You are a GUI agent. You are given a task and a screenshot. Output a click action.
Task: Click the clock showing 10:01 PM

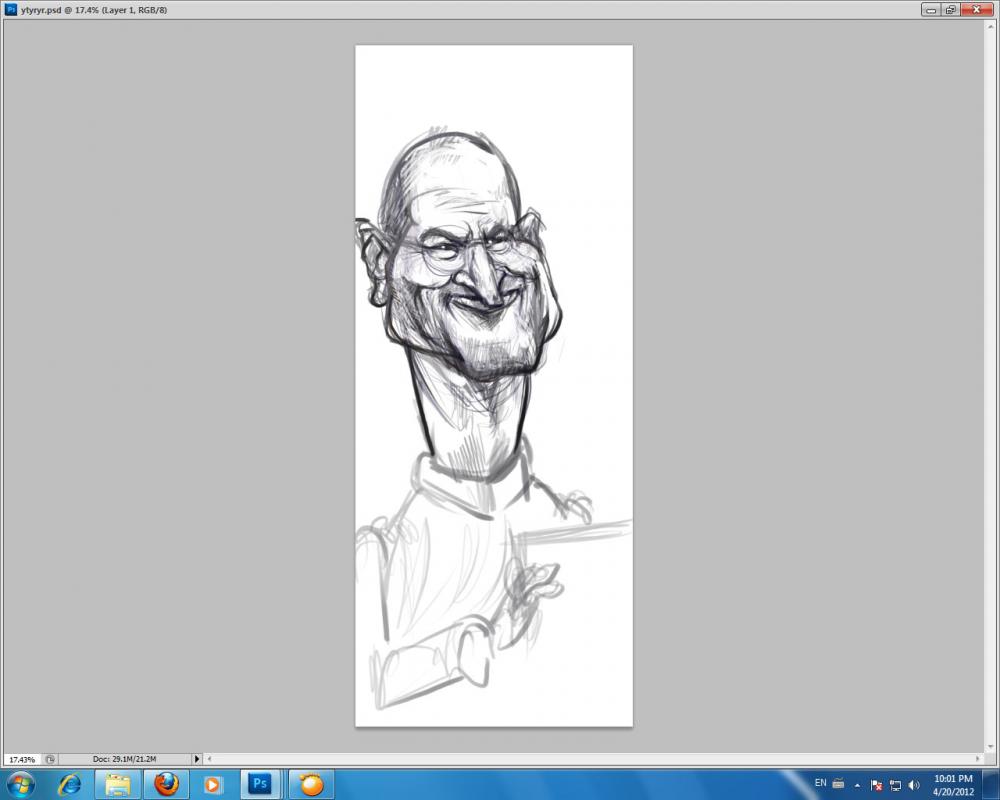click(953, 785)
